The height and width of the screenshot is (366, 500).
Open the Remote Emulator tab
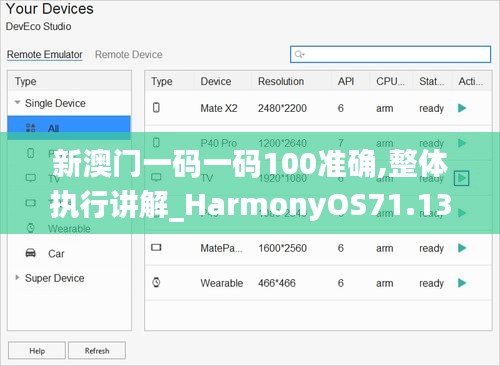tap(45, 54)
